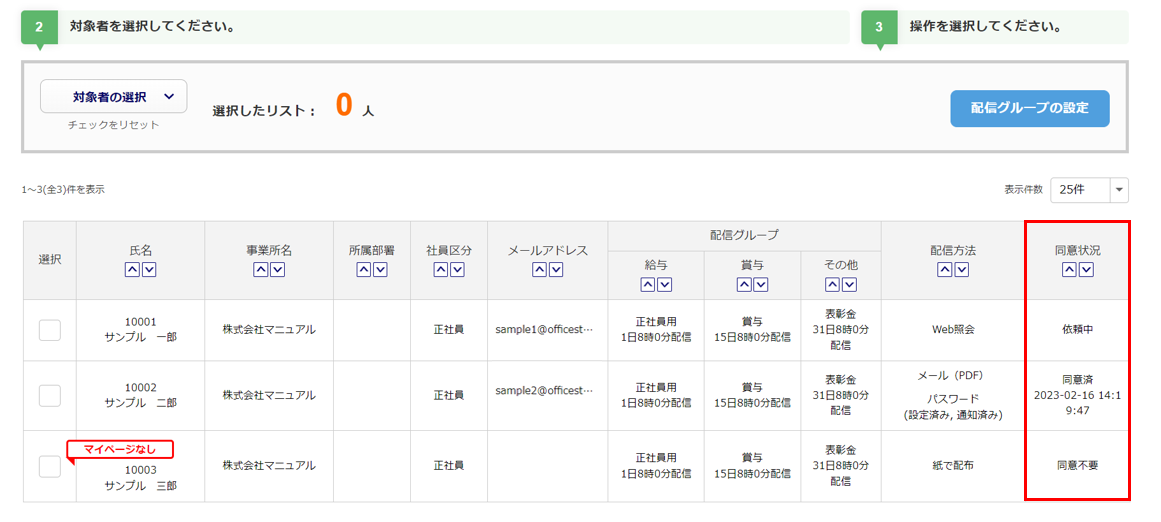Sort 所属部署 column descending arrow
Image resolution: width=1161 pixels, height=522 pixels.
pos(380,270)
